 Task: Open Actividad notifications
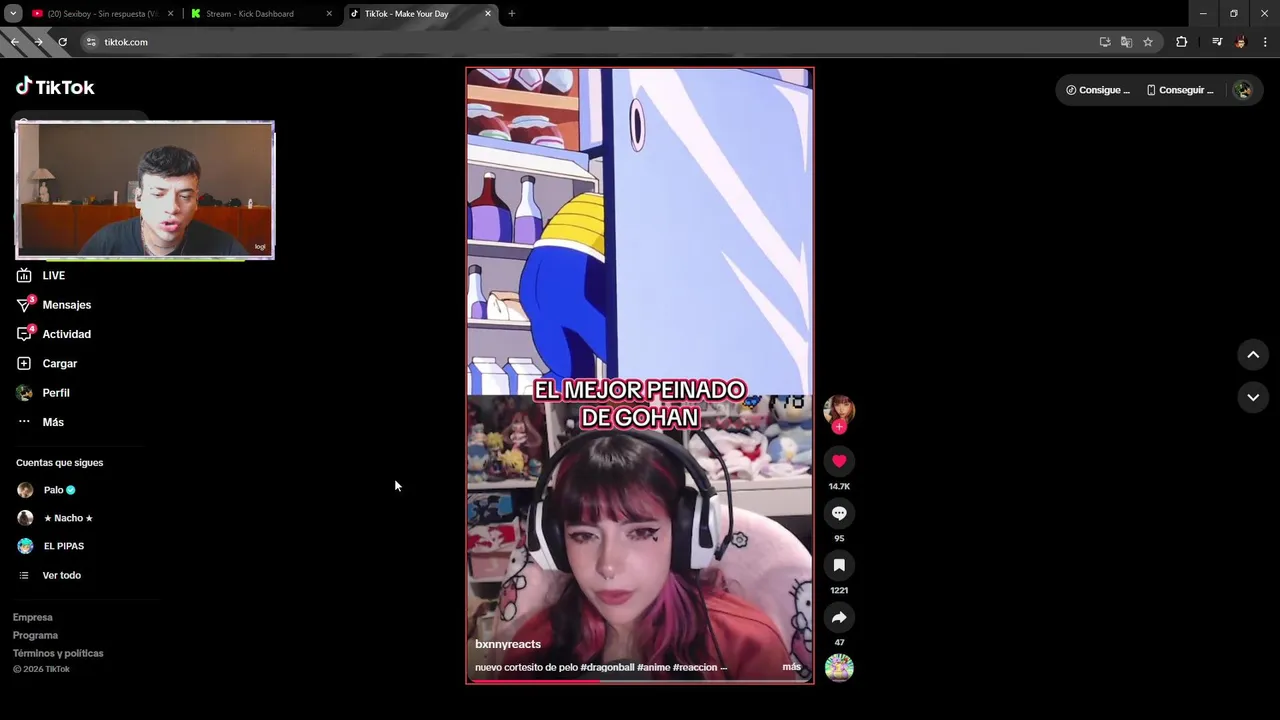click(x=54, y=334)
